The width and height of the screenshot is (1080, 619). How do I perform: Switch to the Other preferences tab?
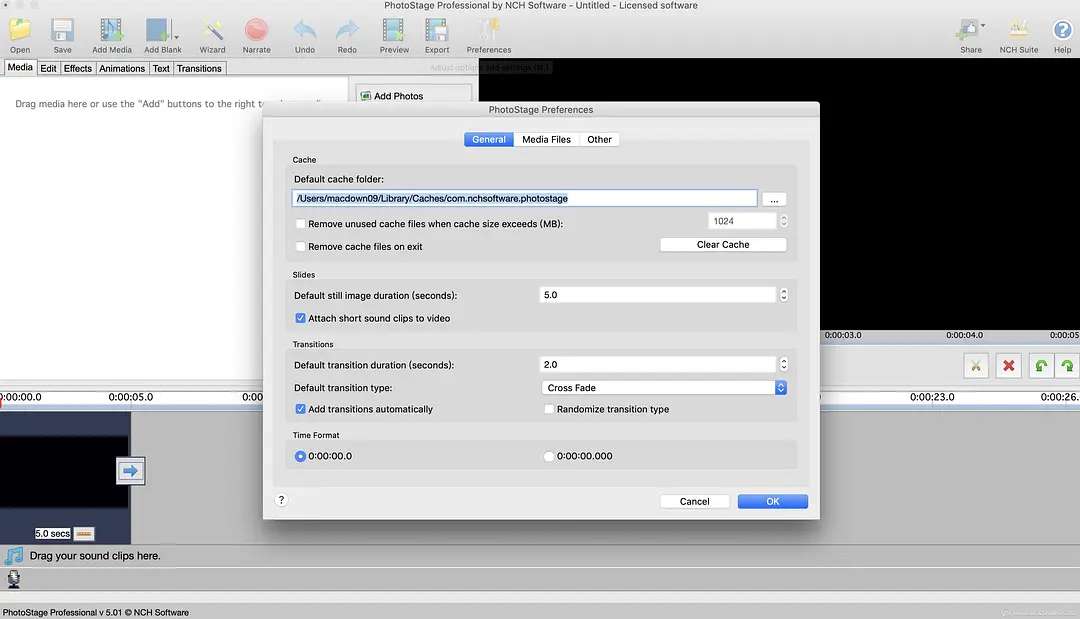coord(599,139)
